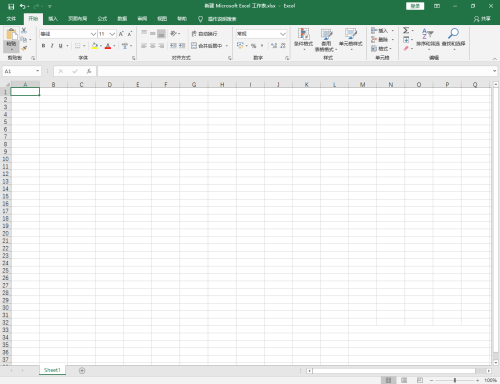Click the Insert Function fx icon
500x384 pixels.
coord(89,71)
